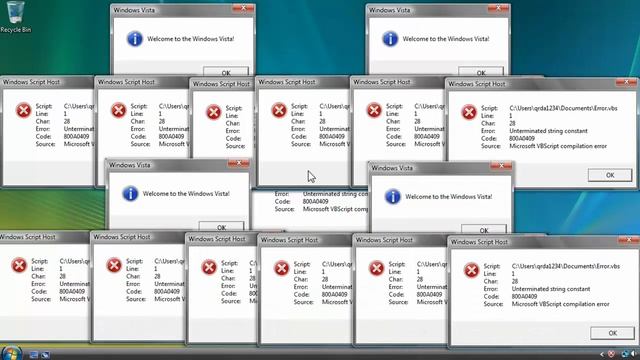Click error icon in leftmost upper-row Script Host dialog
This screenshot has width=640, height=360.
[x=23, y=110]
